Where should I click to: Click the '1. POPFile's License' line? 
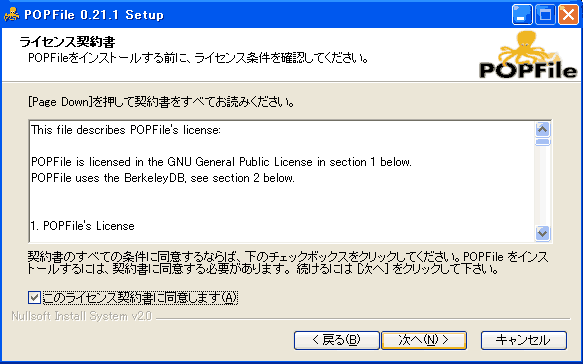pos(83,226)
